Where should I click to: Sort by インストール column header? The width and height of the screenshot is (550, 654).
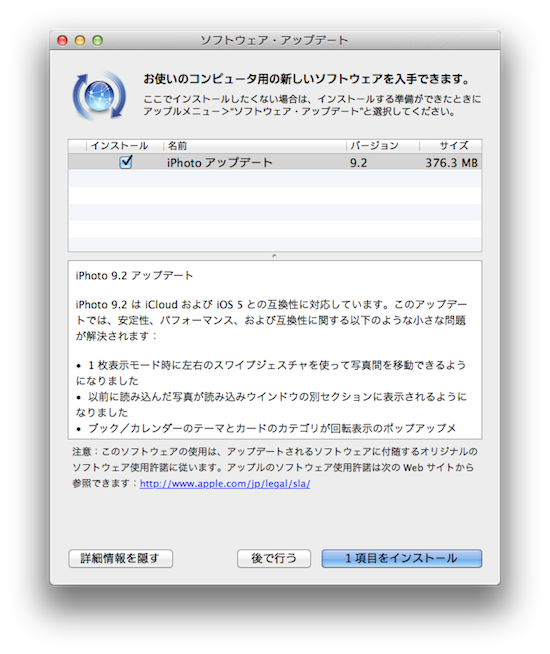pos(120,146)
